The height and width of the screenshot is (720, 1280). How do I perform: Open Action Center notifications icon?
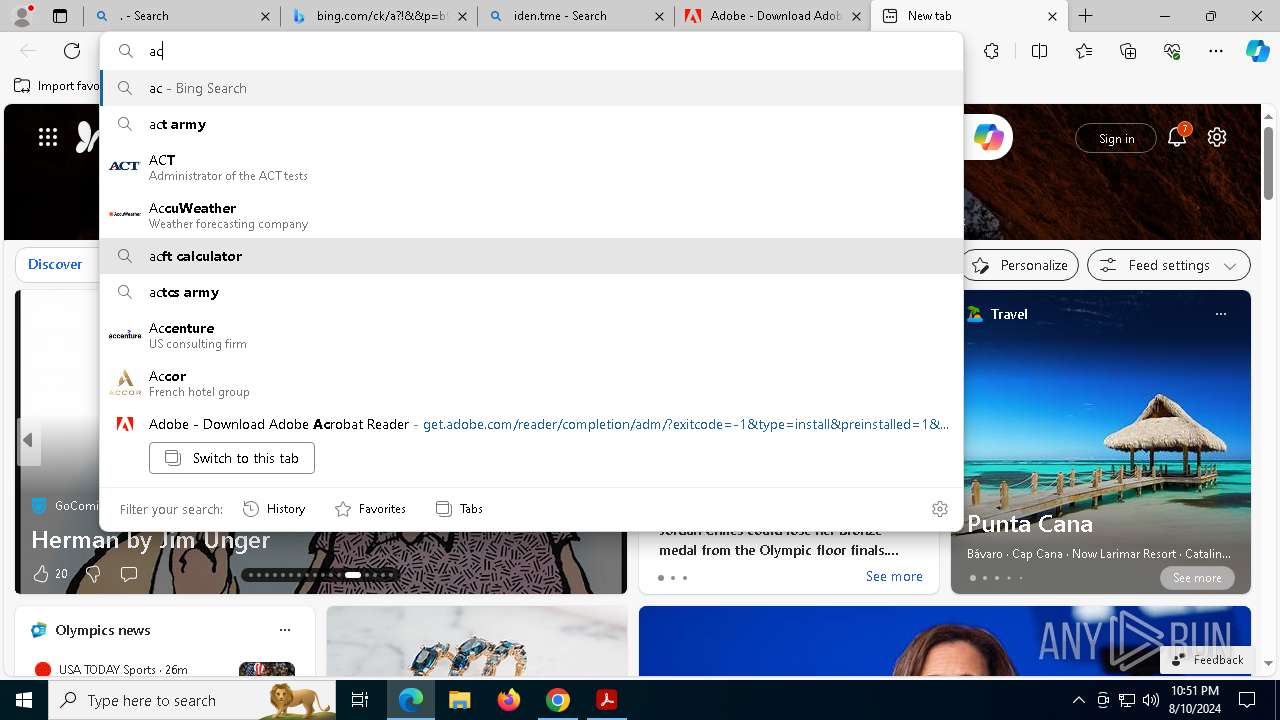(x=1247, y=700)
